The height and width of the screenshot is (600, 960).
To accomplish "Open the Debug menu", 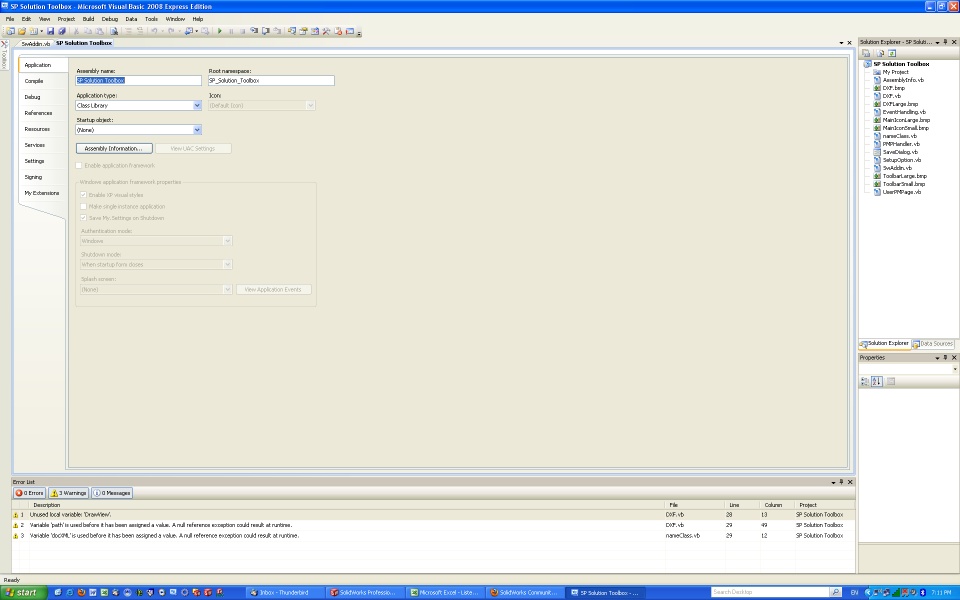I will click(x=110, y=19).
